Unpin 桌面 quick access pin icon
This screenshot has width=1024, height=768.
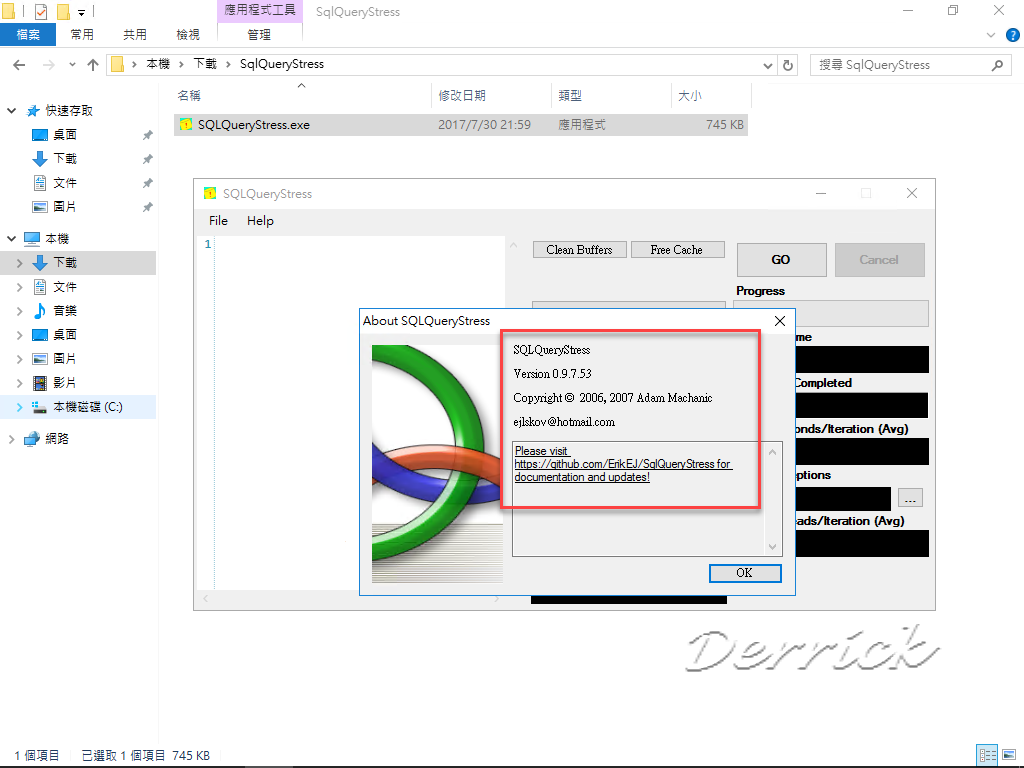pyautogui.click(x=148, y=135)
